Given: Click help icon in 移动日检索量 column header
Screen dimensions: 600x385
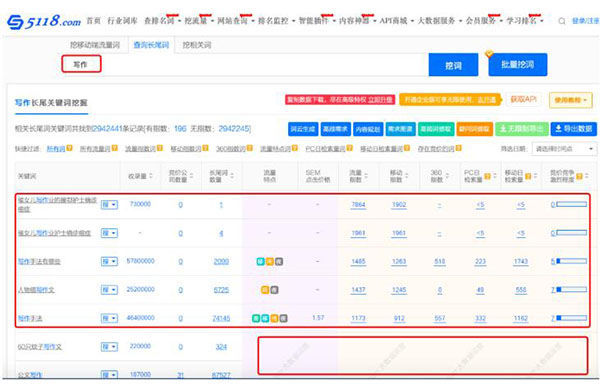Looking at the screenshot, I should pyautogui.click(x=528, y=176).
